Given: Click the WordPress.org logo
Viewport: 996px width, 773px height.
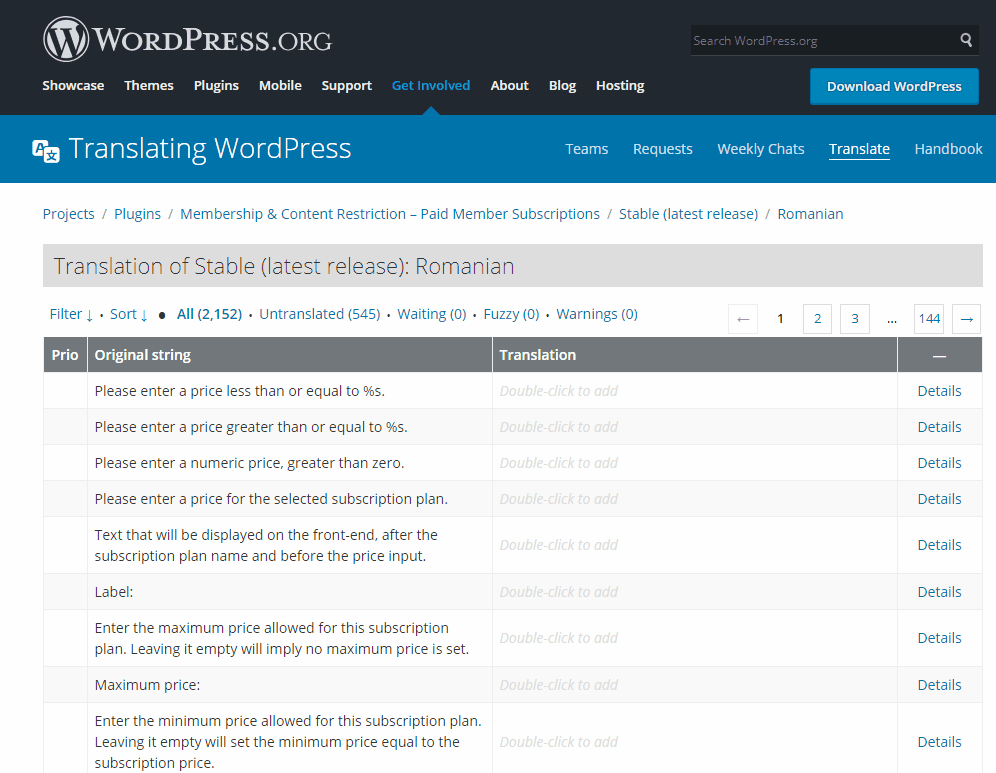Looking at the screenshot, I should coord(187,39).
